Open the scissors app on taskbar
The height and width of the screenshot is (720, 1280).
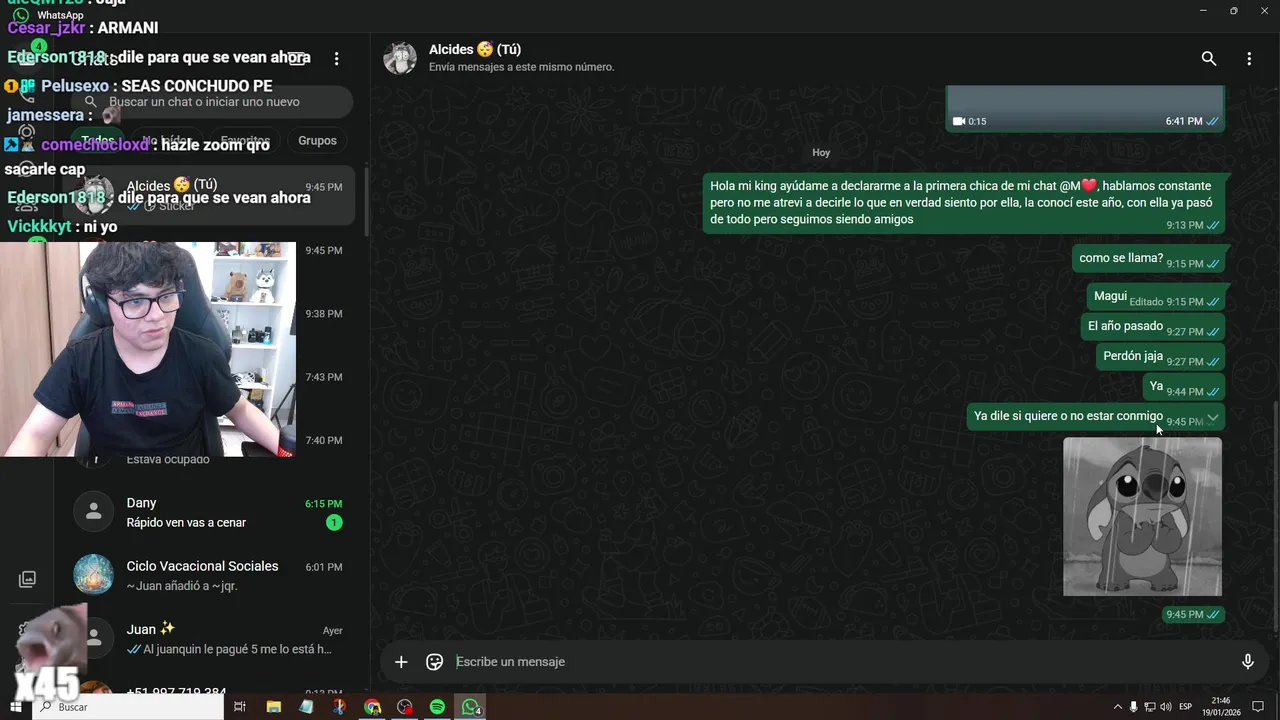[339, 707]
